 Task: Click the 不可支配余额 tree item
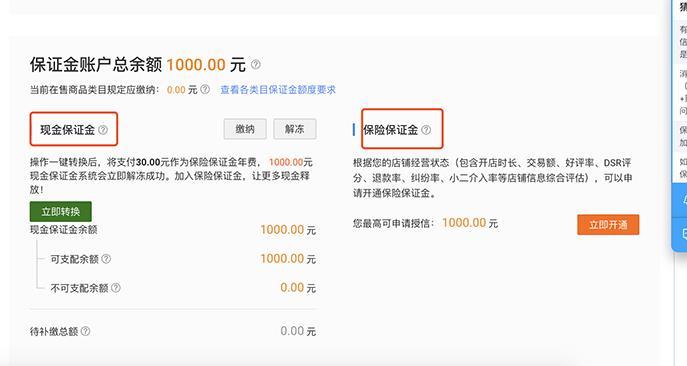79,288
